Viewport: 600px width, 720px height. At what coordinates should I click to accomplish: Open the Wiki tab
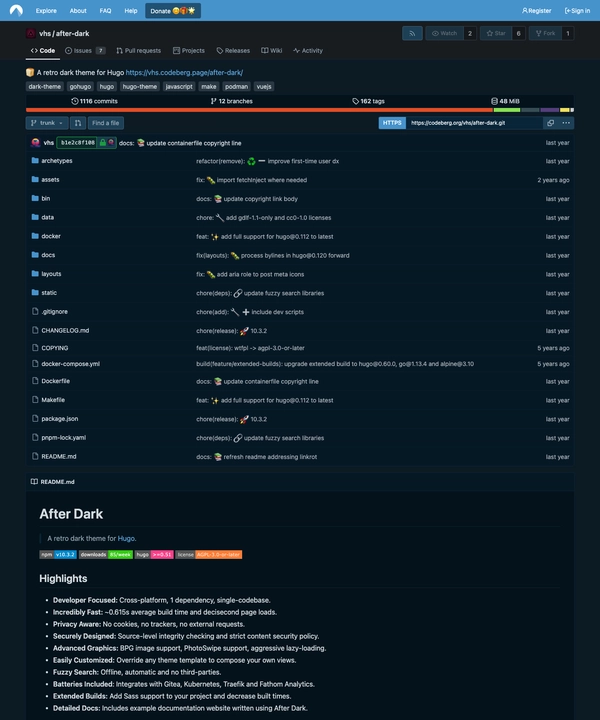(272, 51)
